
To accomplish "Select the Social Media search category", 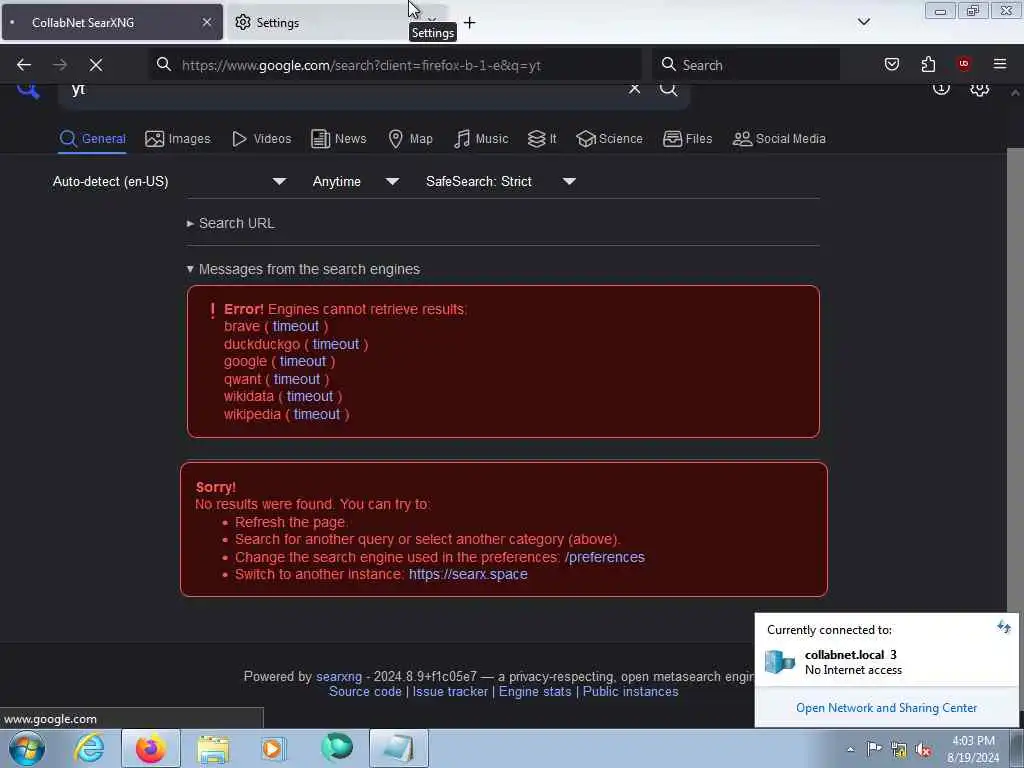I will click(x=778, y=138).
